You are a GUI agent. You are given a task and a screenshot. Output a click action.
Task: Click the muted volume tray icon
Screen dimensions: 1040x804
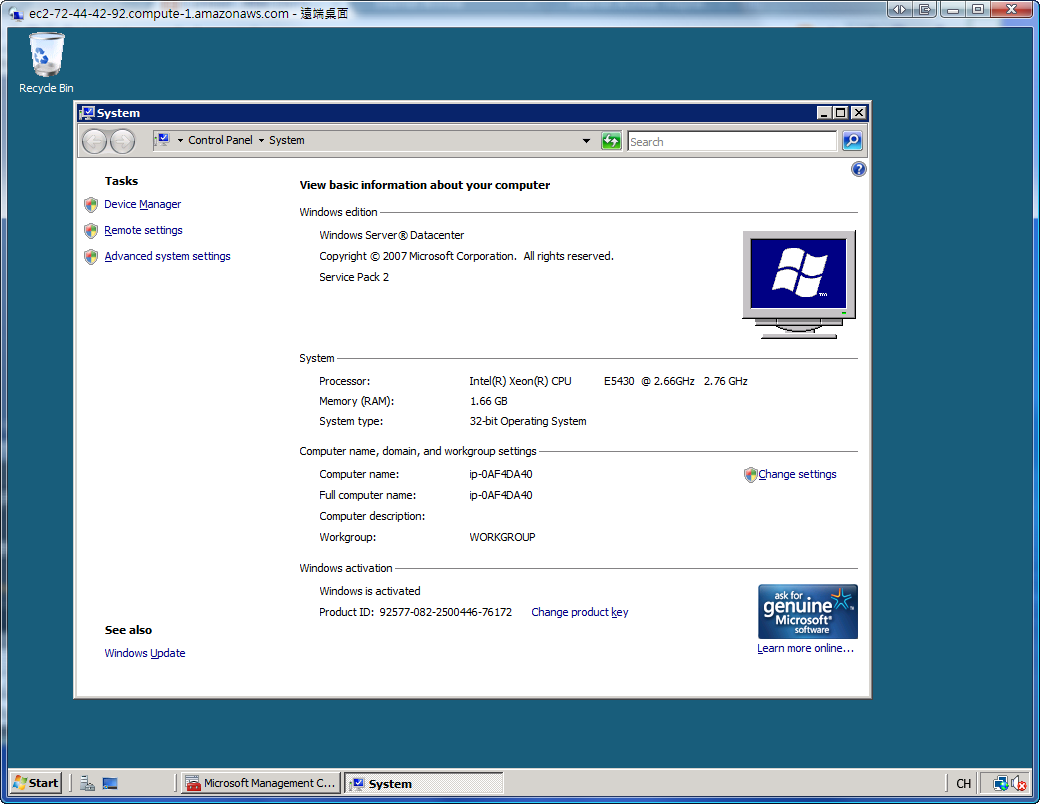(x=1019, y=783)
